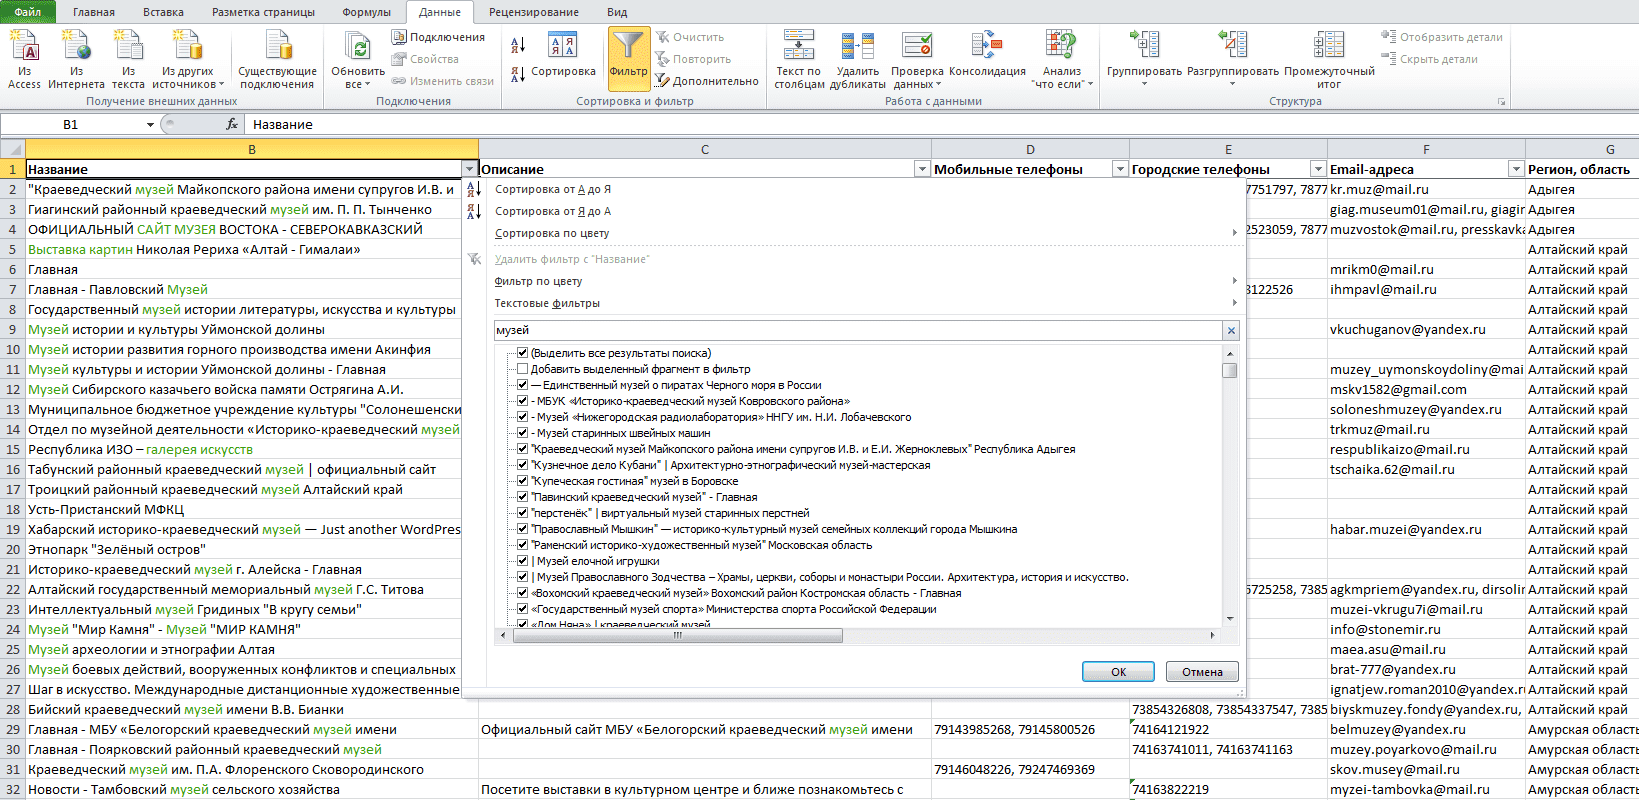Uncheck Купеческая гостиная музей в Боровске

[x=522, y=481]
